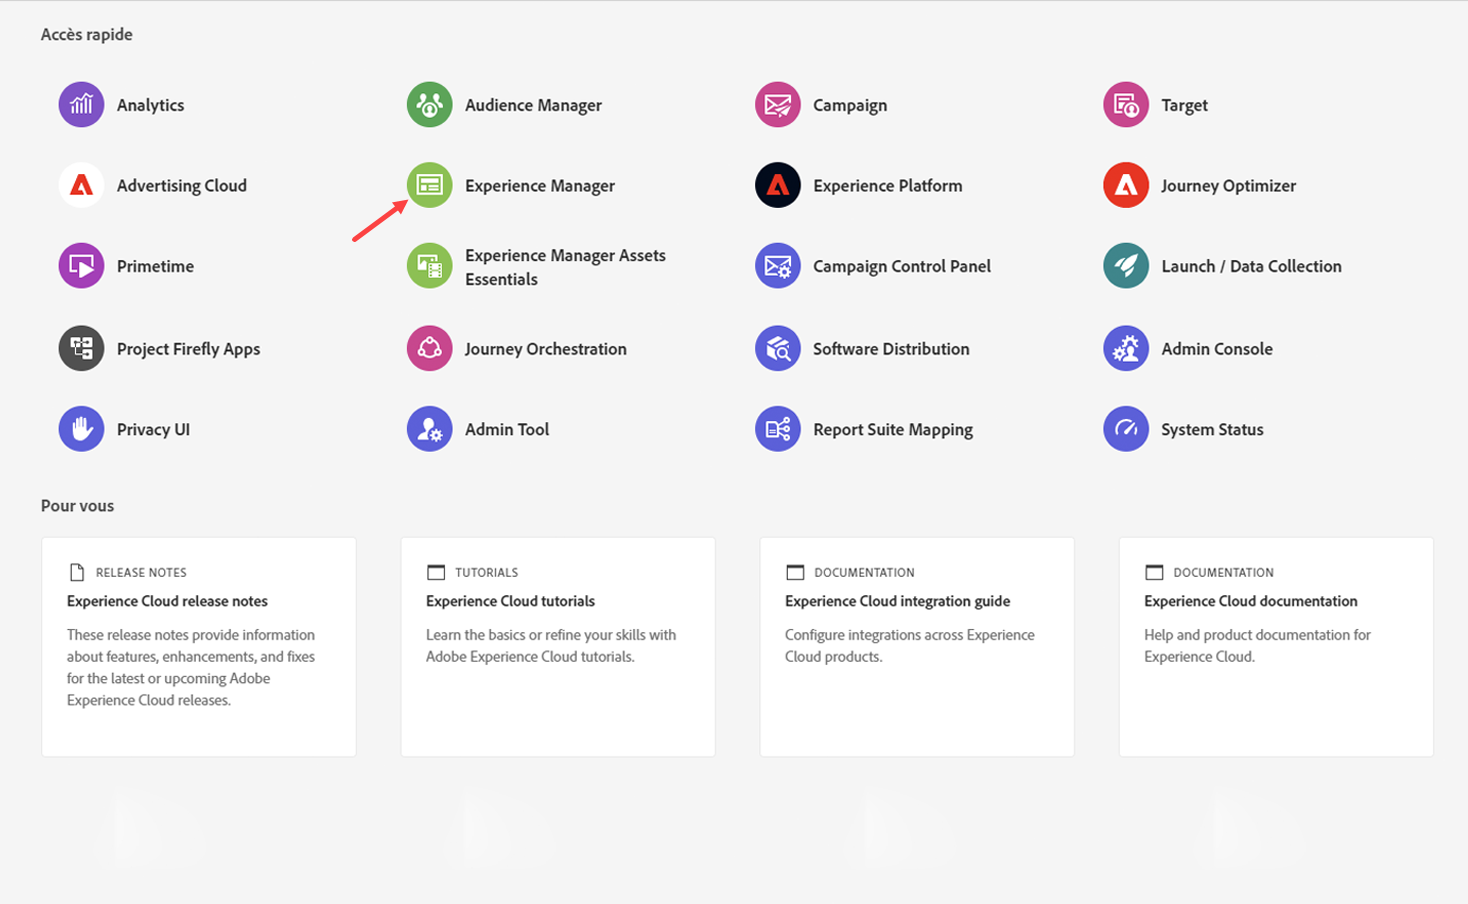The image size is (1468, 904).
Task: Click the TUTORIALS category label
Action: (x=486, y=572)
